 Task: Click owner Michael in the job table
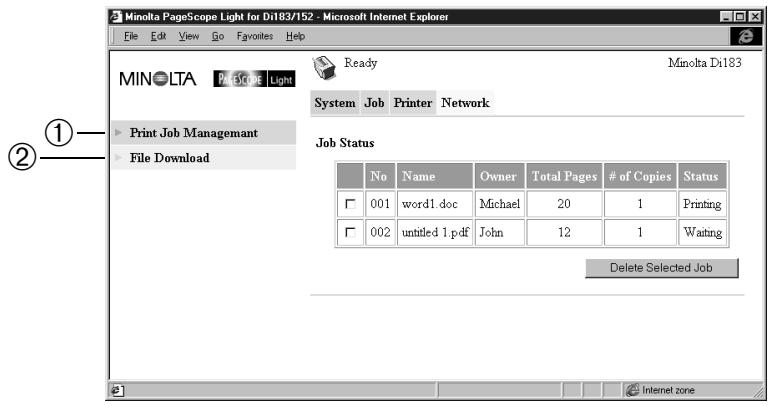click(499, 204)
